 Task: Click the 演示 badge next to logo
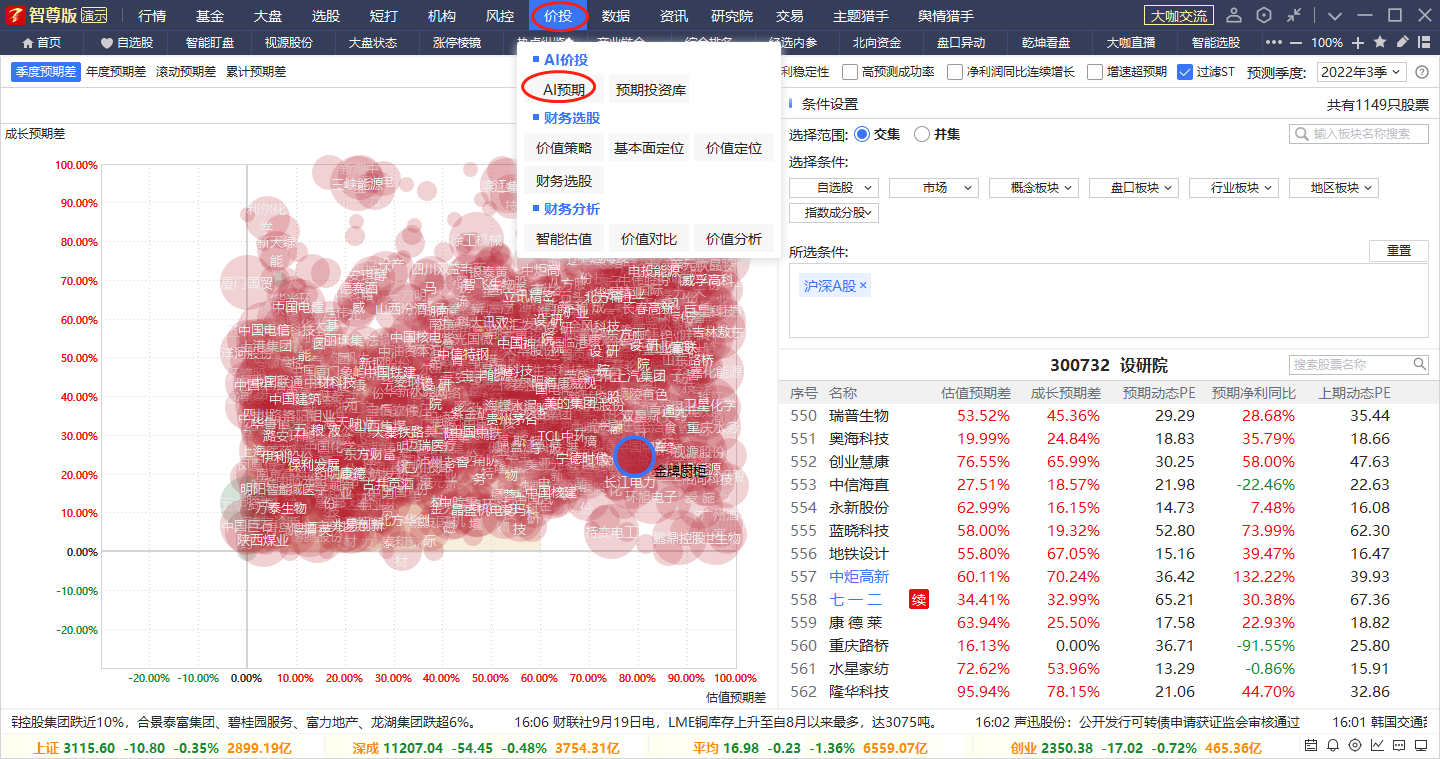point(94,15)
